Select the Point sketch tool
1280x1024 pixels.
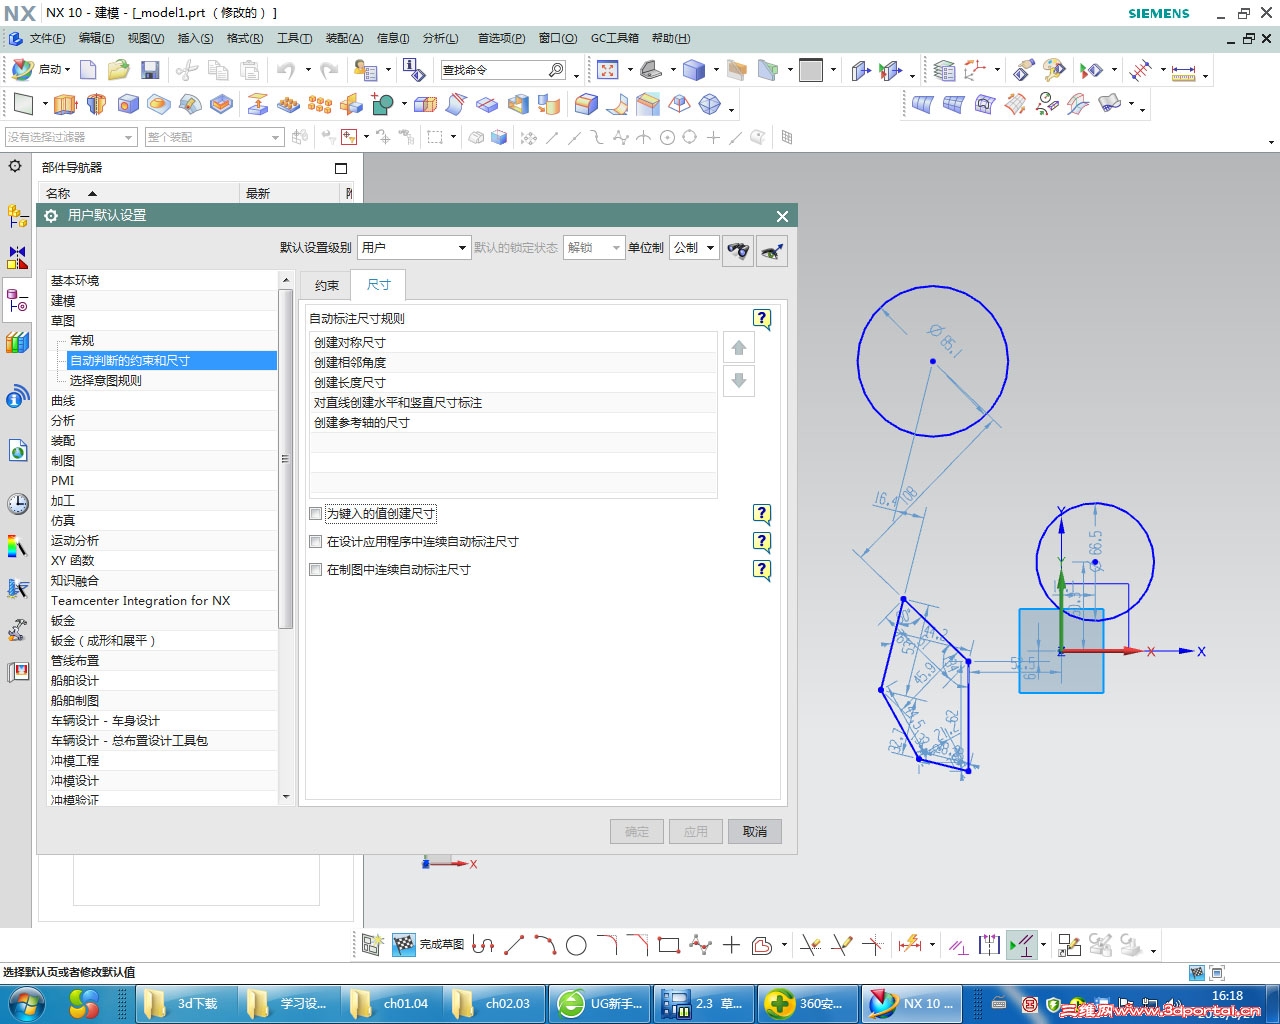coord(731,944)
